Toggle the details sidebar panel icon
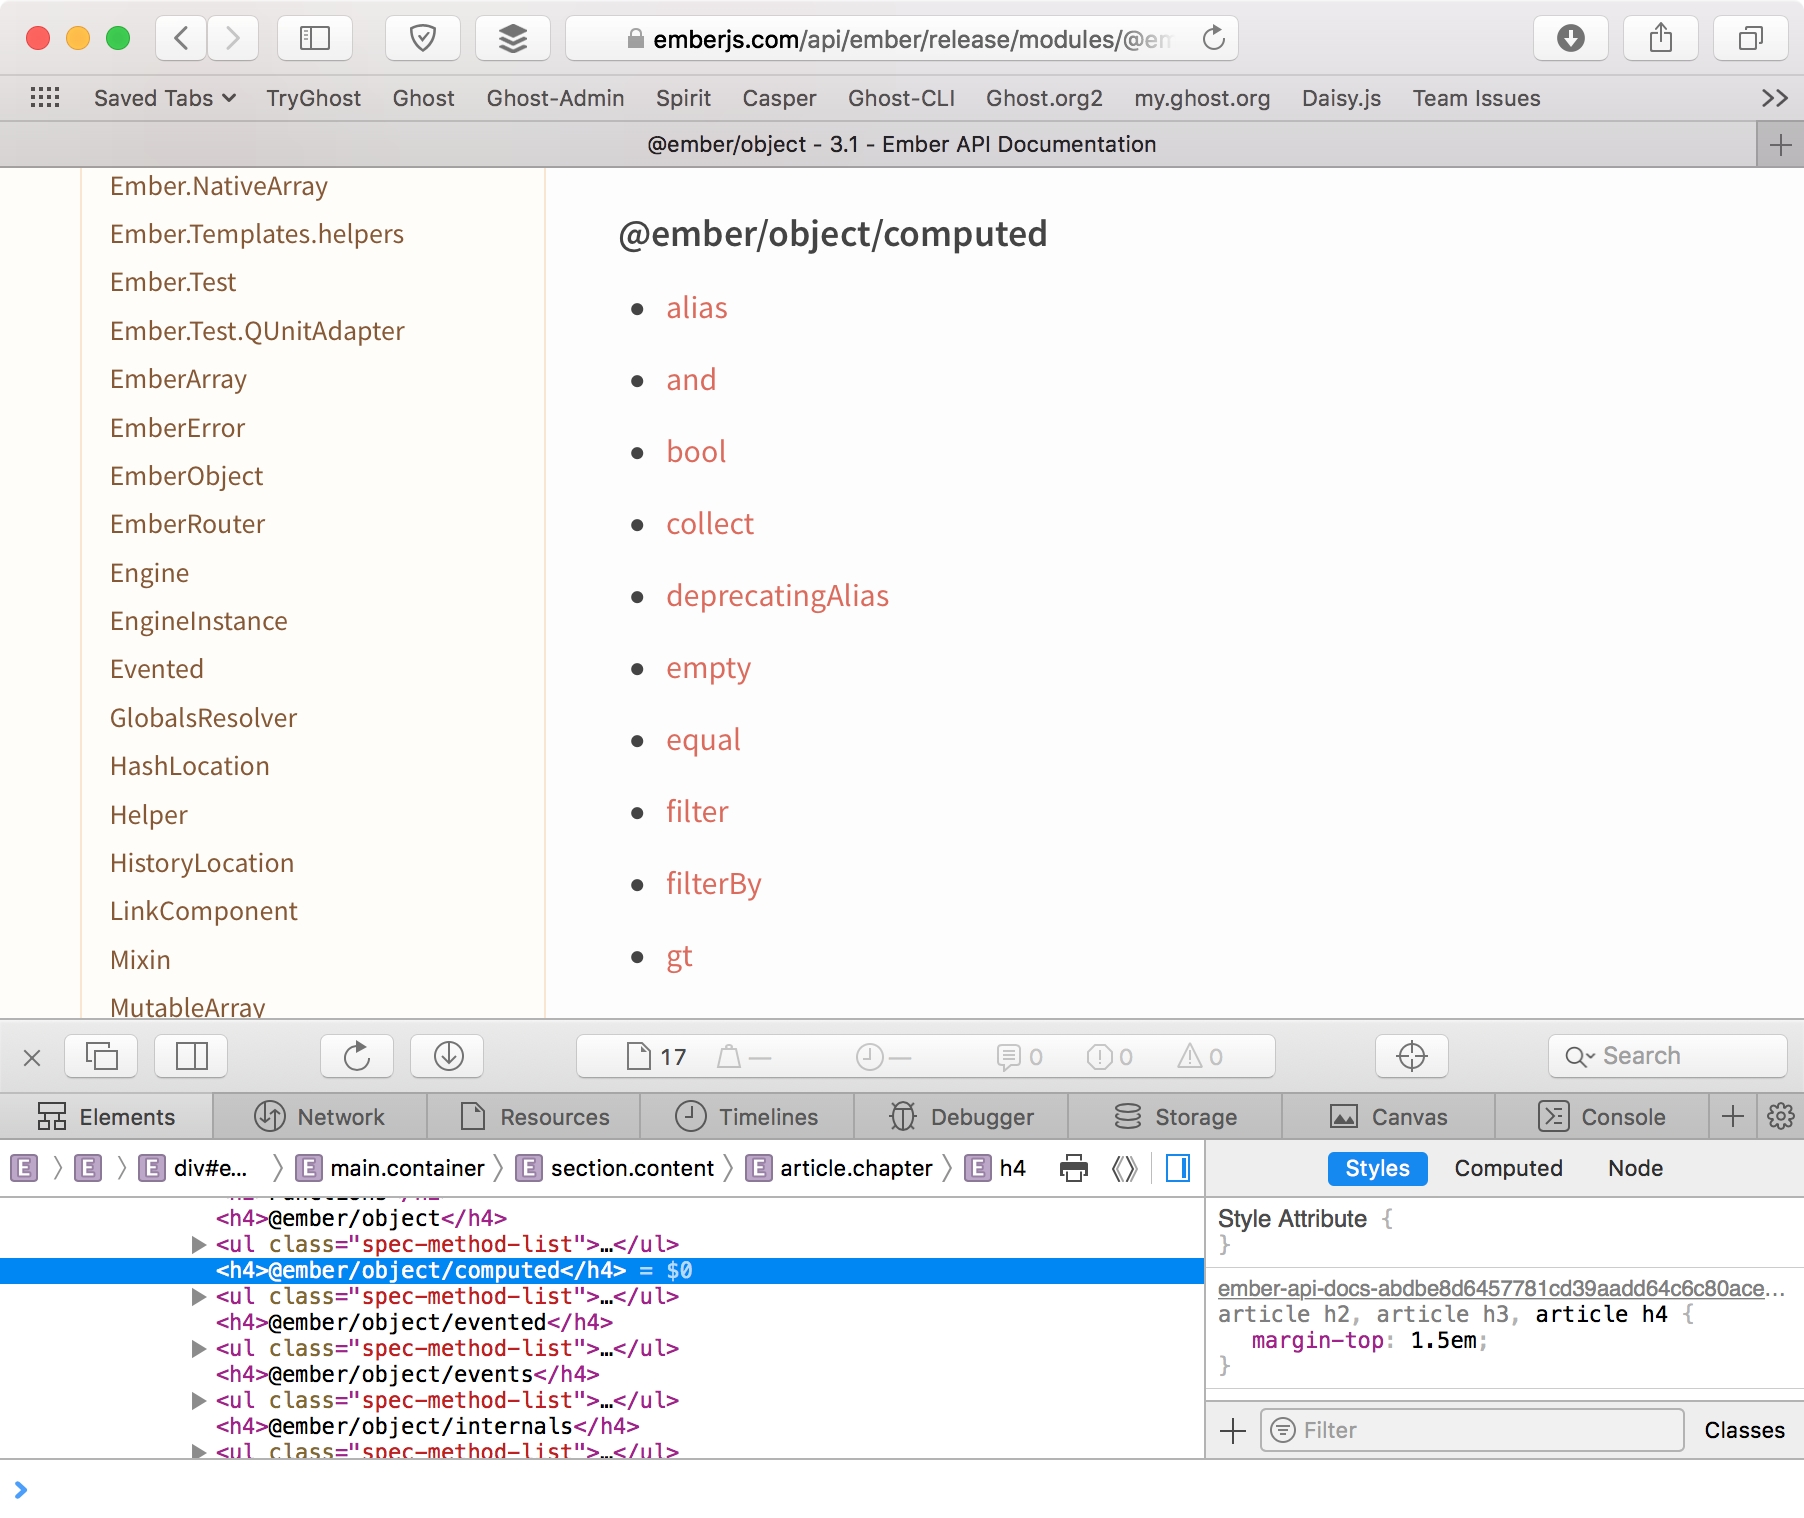The image size is (1804, 1518). pos(1178,1168)
